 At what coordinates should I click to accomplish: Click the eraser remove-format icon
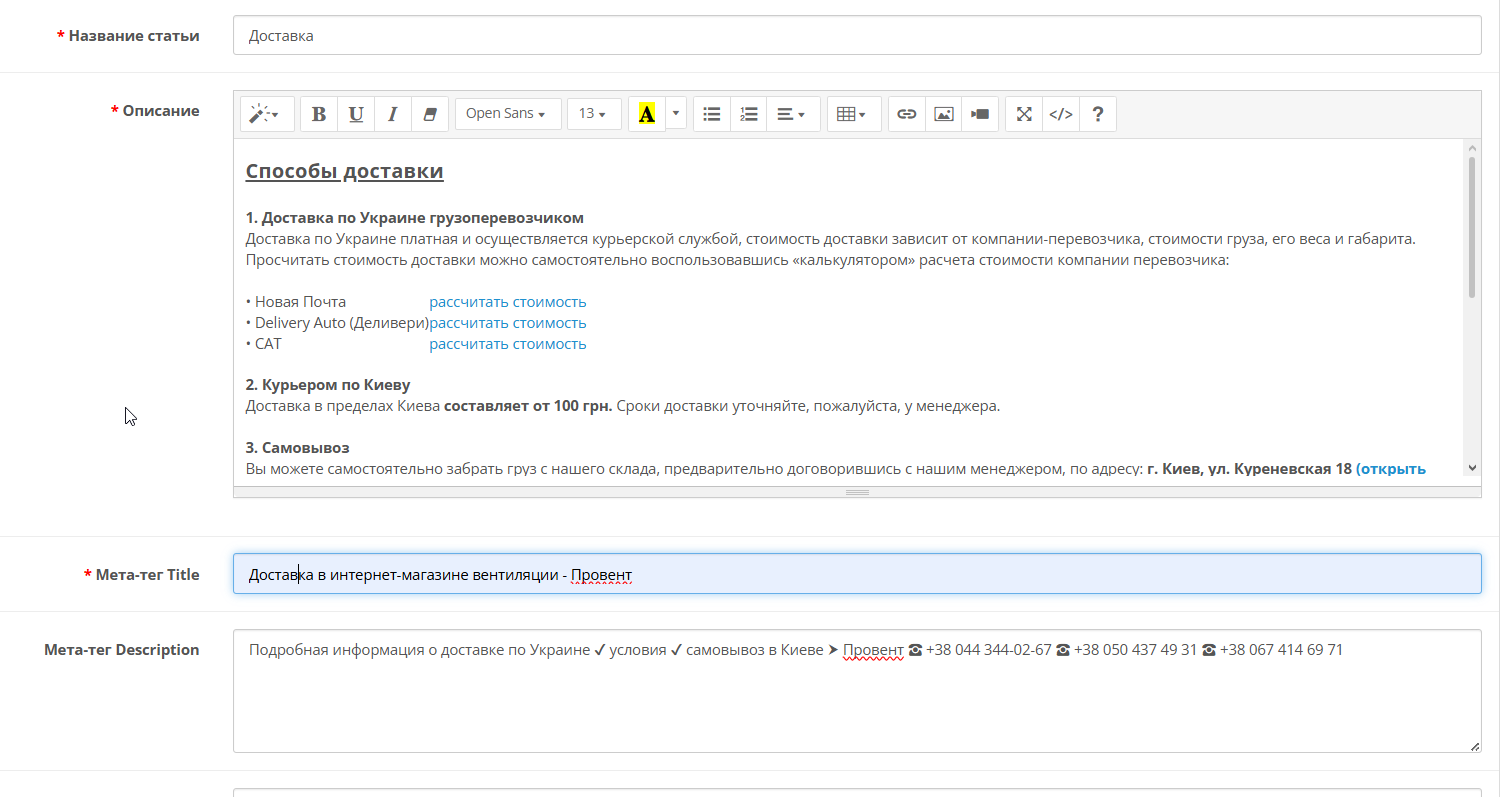pyautogui.click(x=430, y=114)
